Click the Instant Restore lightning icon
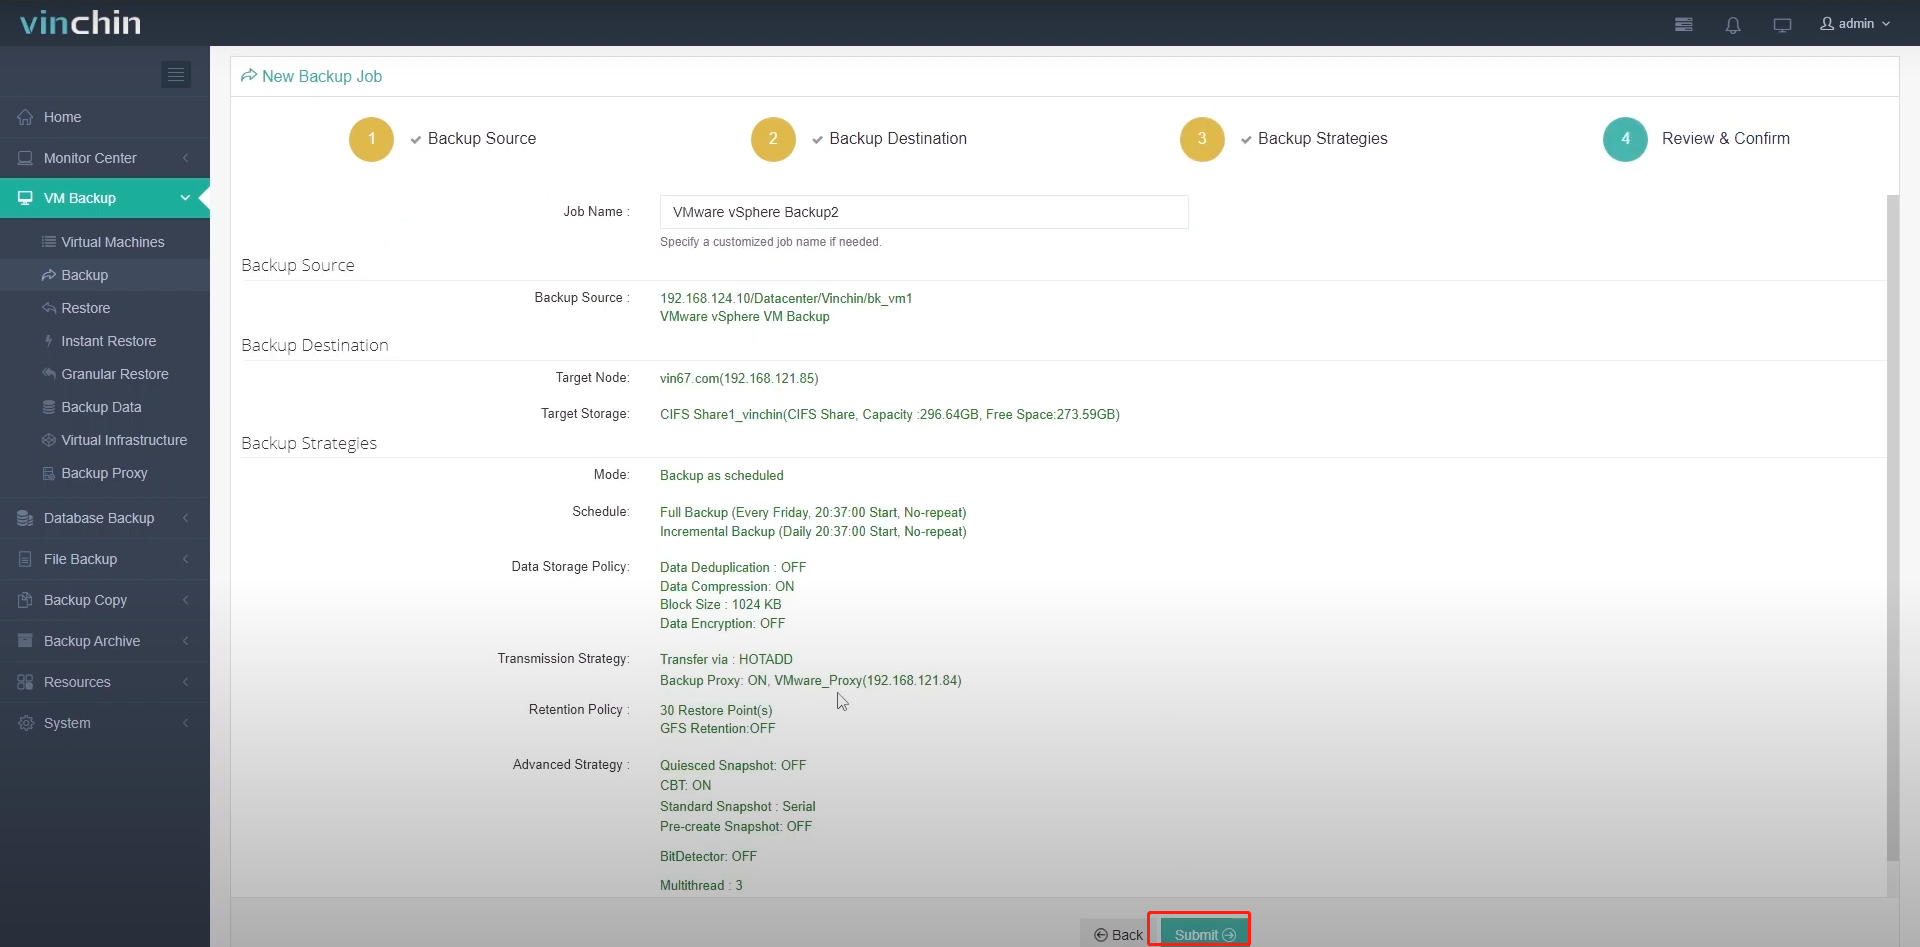Viewport: 1920px width, 947px height. coord(48,341)
